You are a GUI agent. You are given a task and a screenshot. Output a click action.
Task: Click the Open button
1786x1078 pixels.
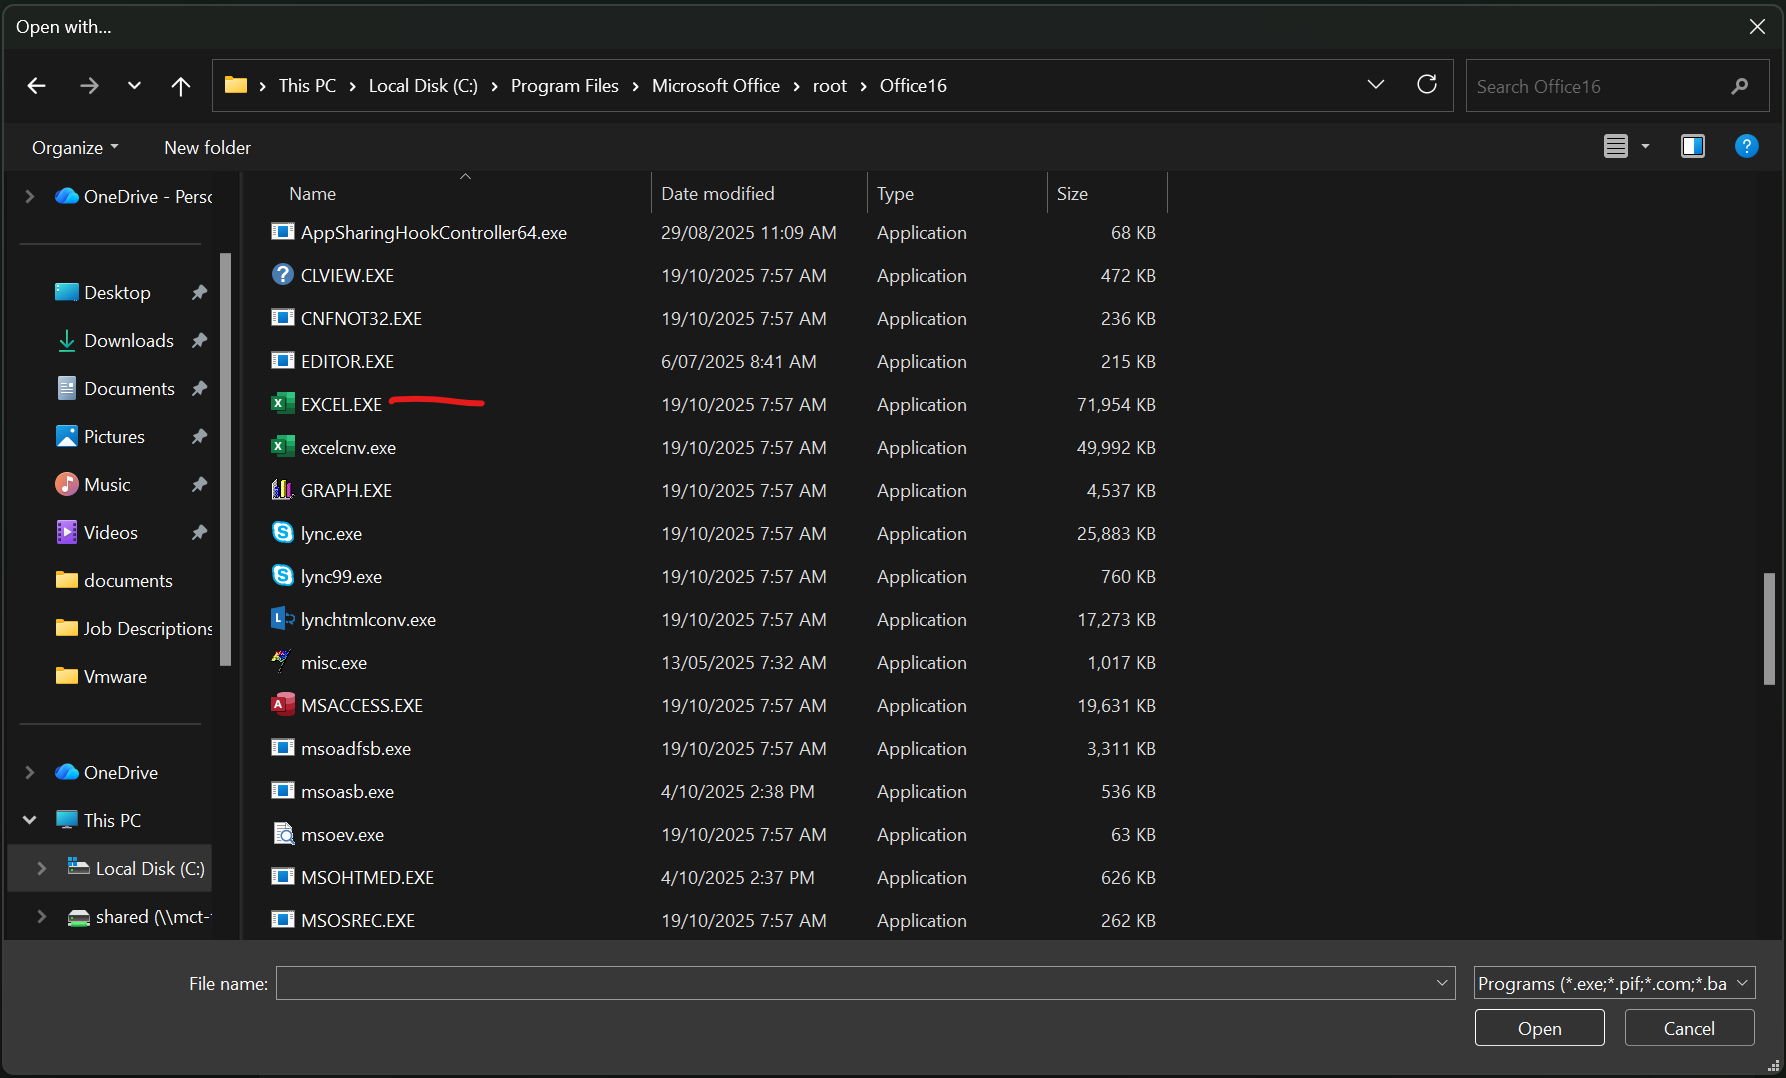tap(1539, 1028)
